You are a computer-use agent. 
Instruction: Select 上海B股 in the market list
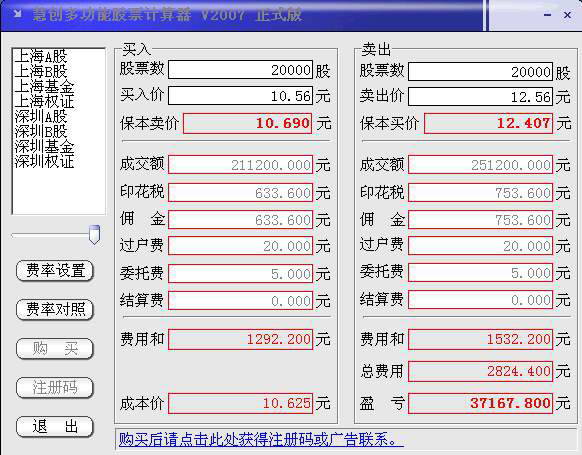pos(41,71)
